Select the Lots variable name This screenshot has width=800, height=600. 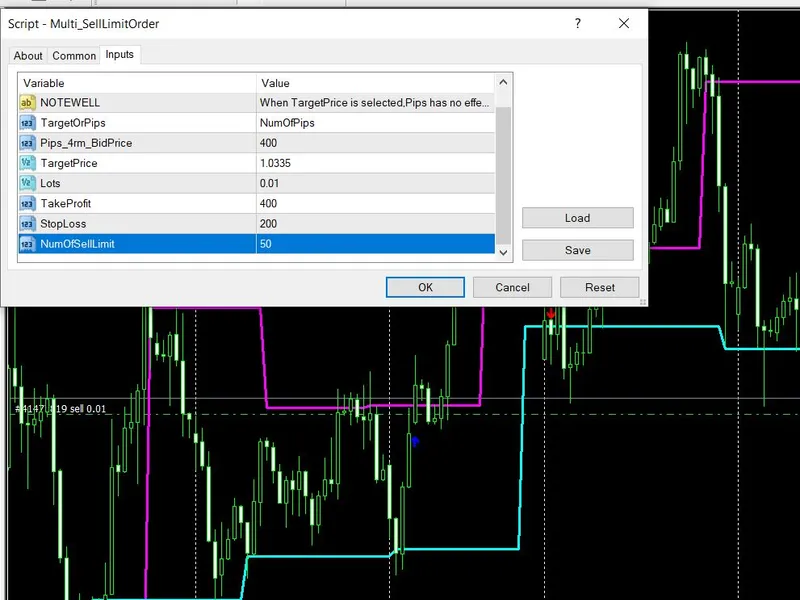pyautogui.click(x=50, y=183)
